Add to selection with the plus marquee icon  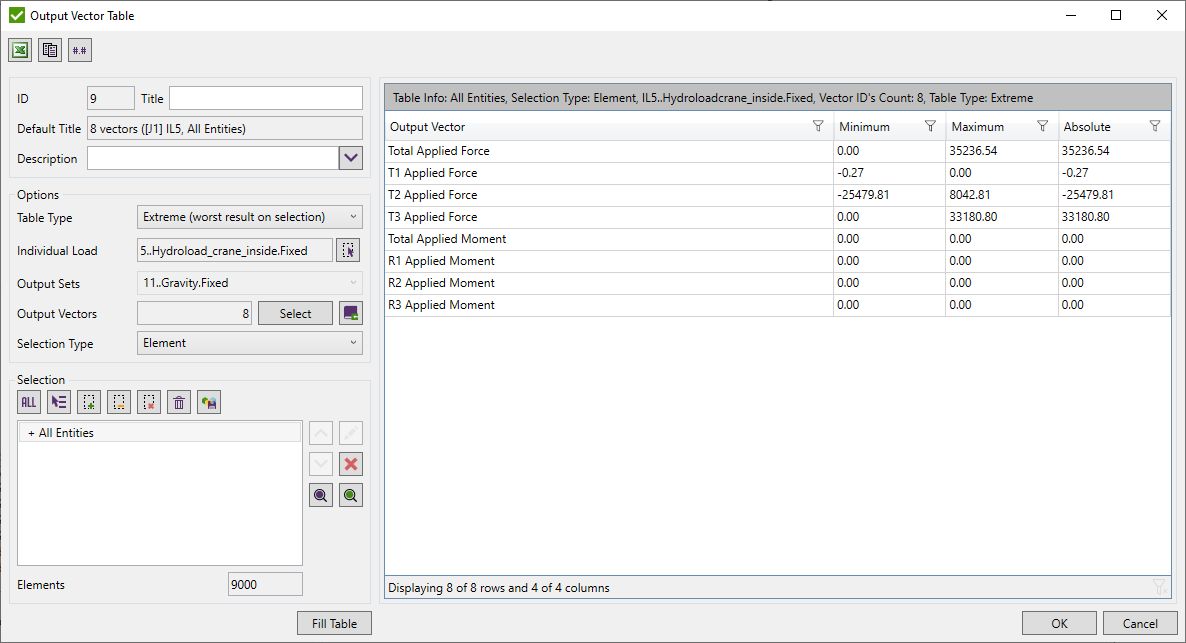click(x=88, y=401)
